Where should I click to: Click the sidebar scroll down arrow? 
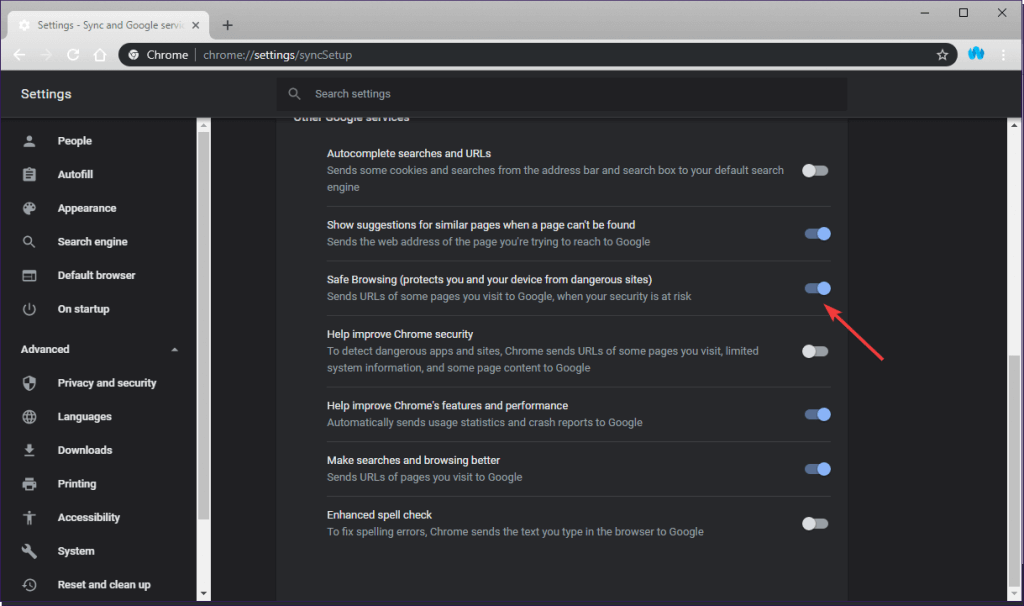click(x=204, y=594)
